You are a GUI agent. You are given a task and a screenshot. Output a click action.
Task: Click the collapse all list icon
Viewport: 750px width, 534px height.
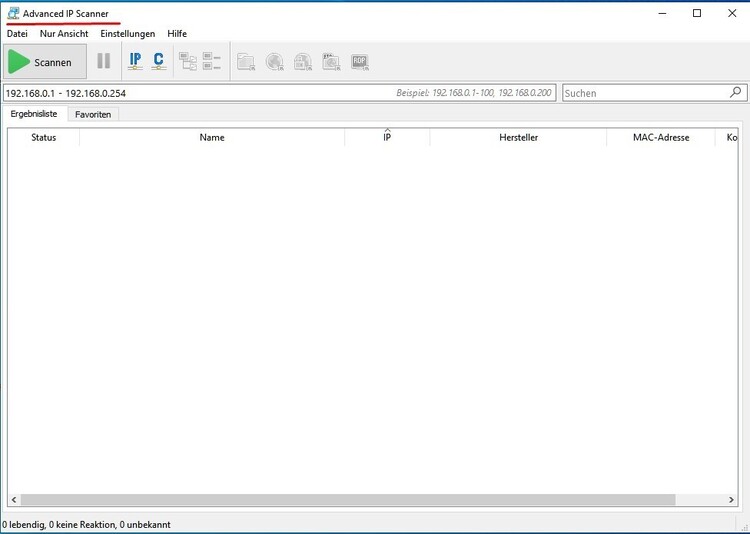pos(211,62)
